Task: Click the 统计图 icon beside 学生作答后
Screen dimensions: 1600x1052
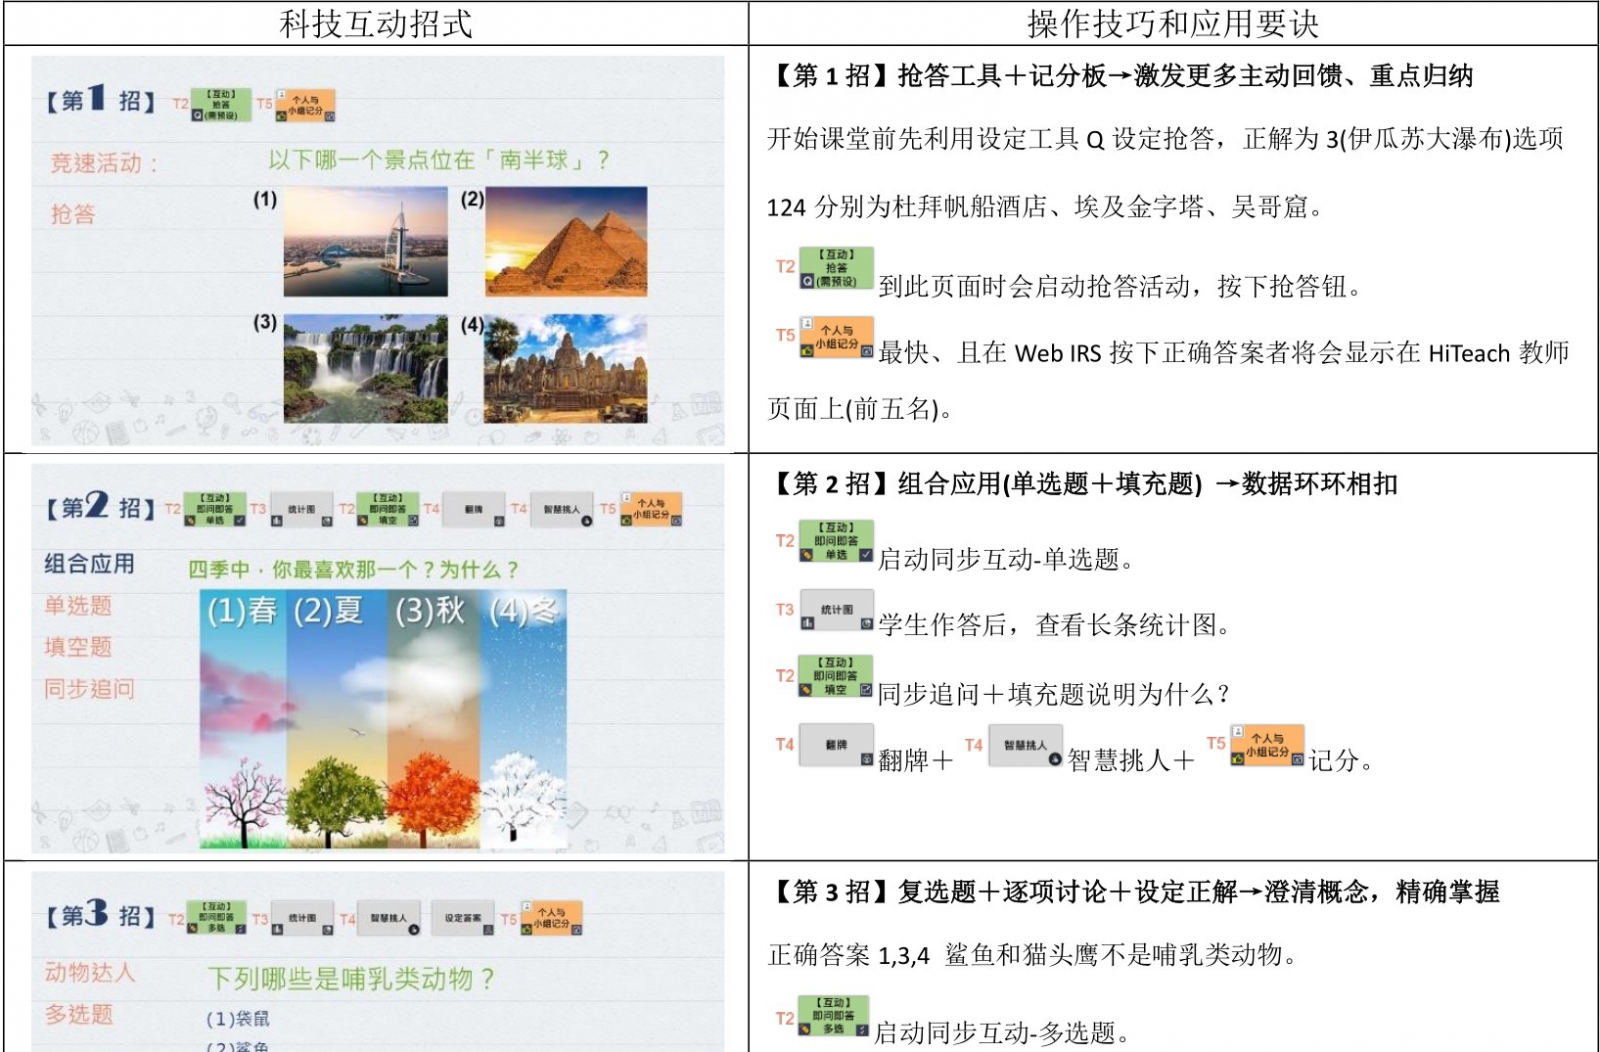Action: coord(837,609)
